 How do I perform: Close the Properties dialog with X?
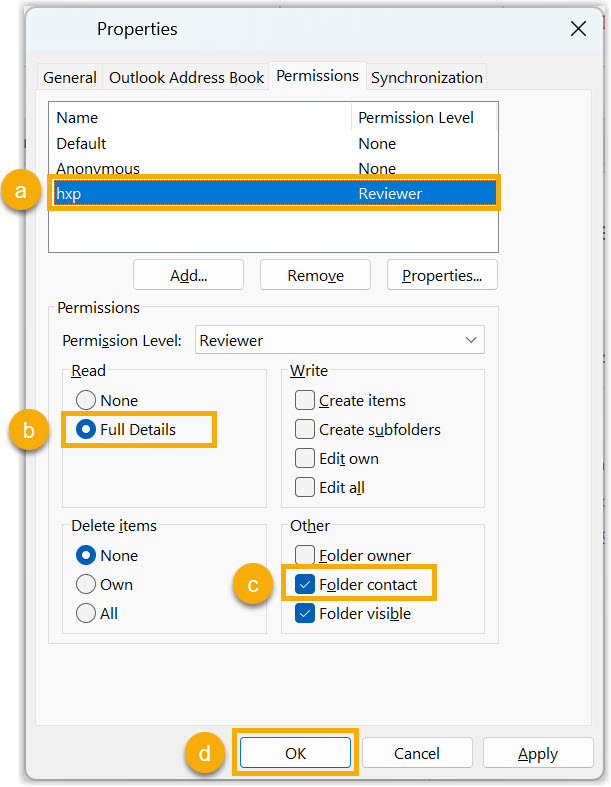(x=578, y=29)
